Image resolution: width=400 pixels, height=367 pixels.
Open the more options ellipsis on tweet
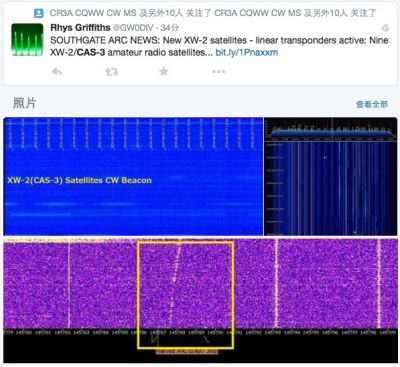219,71
